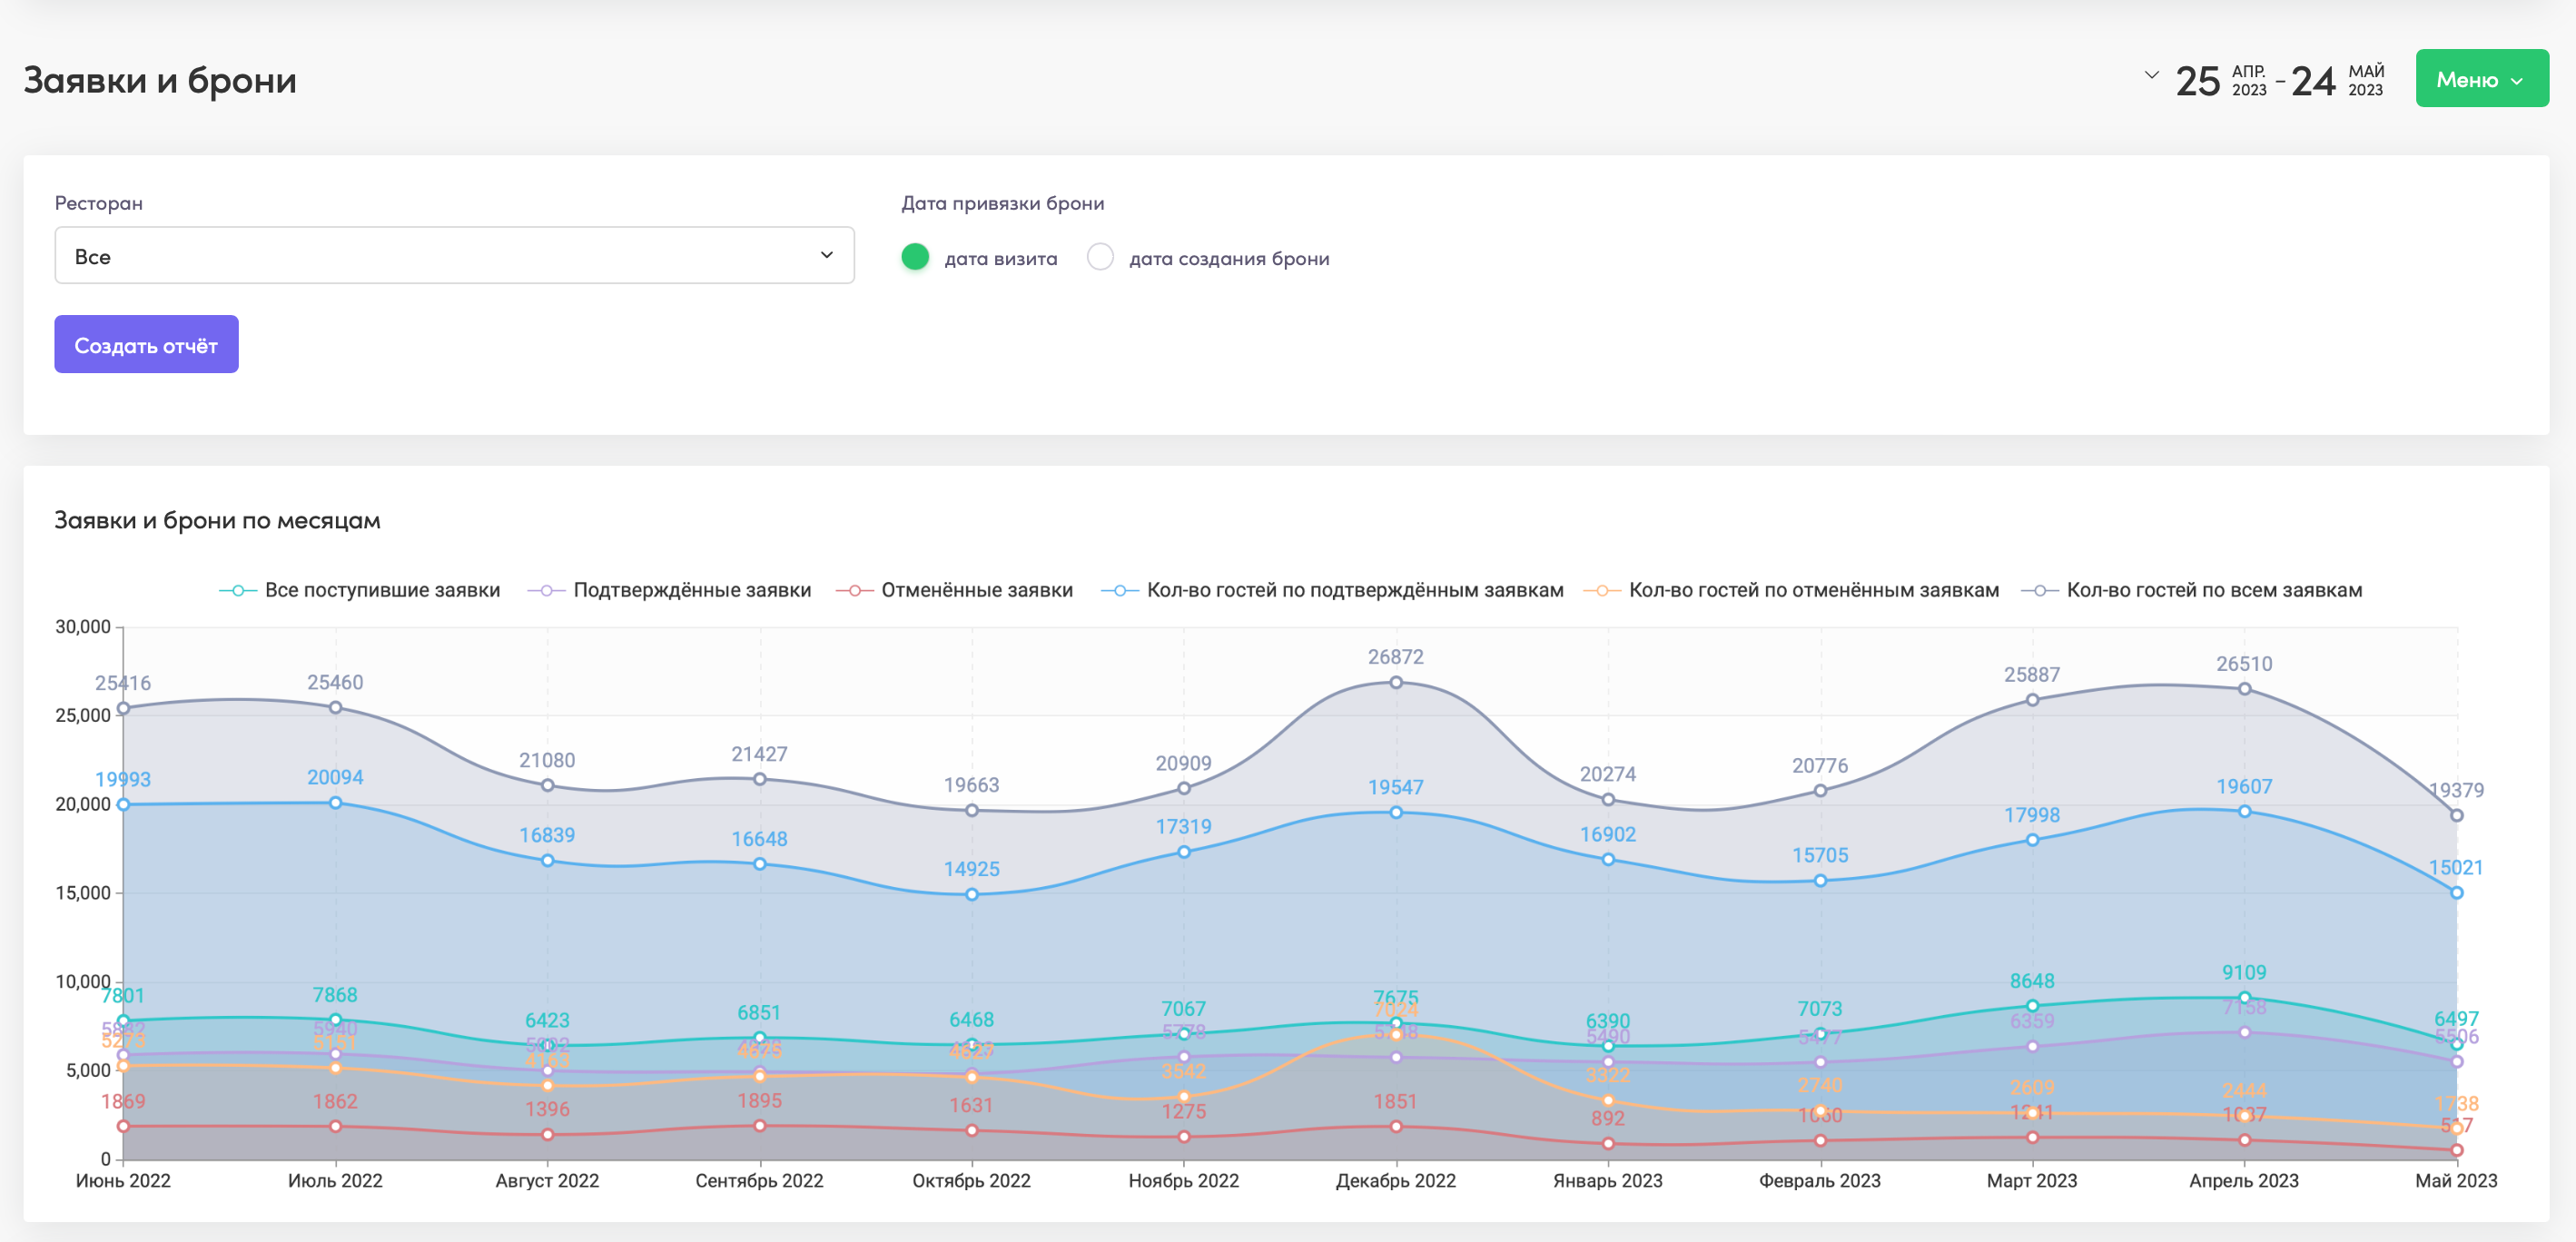Image resolution: width=2576 pixels, height=1242 pixels.
Task: Click the start date 25 АПР. 2023
Action: [2221, 80]
